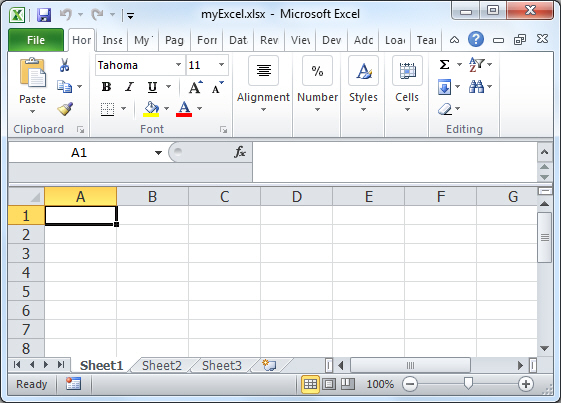The image size is (561, 403).
Task: Switch to Page Layout view
Action: [x=329, y=384]
